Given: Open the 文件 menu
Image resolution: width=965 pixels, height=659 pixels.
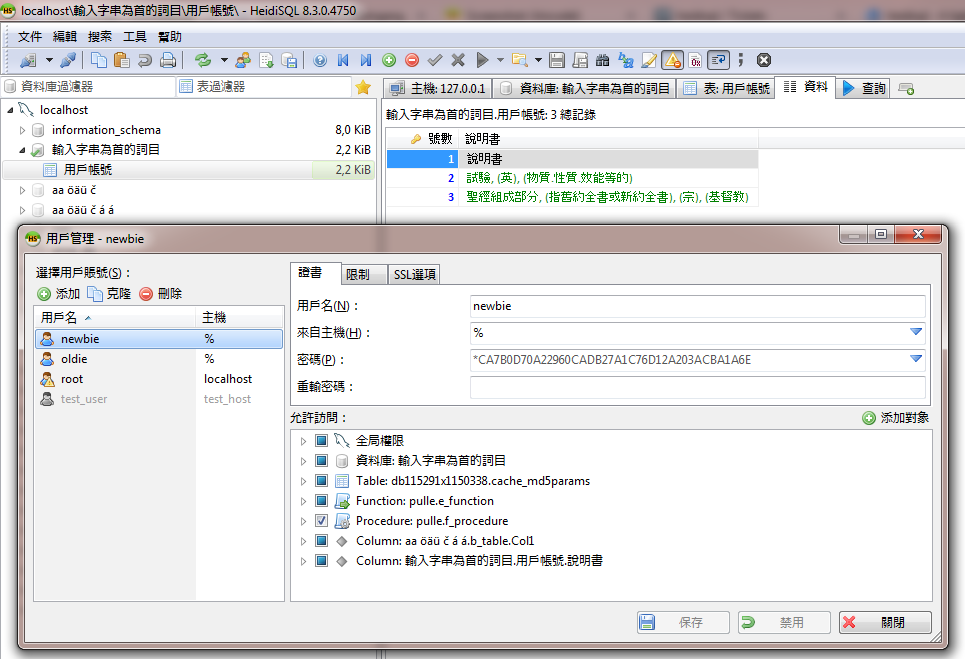Looking at the screenshot, I should coord(30,37).
